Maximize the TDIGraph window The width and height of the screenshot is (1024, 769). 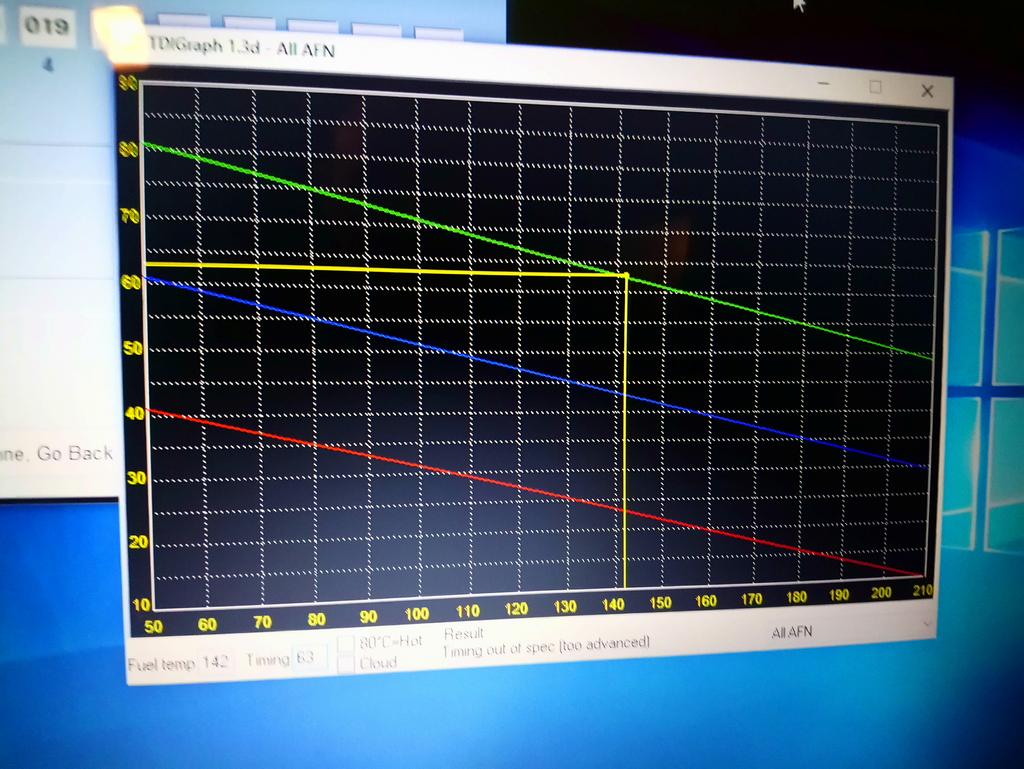(x=876, y=87)
